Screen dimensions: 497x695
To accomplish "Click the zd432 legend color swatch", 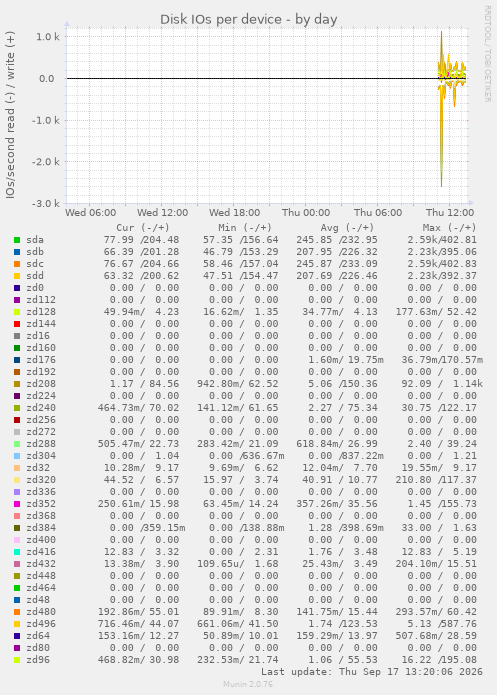I will (17, 564).
